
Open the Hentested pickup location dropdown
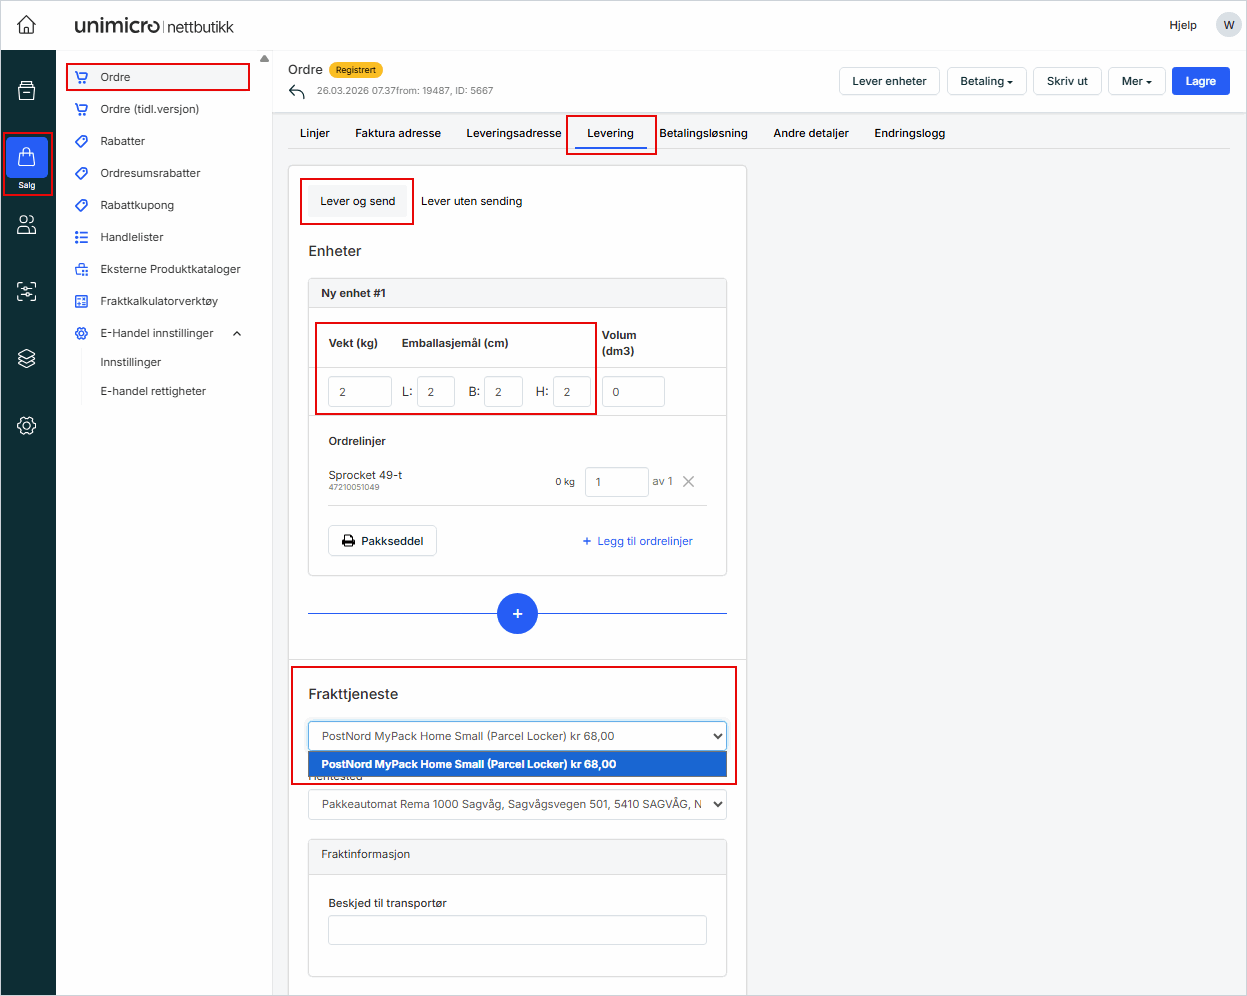[x=516, y=804]
